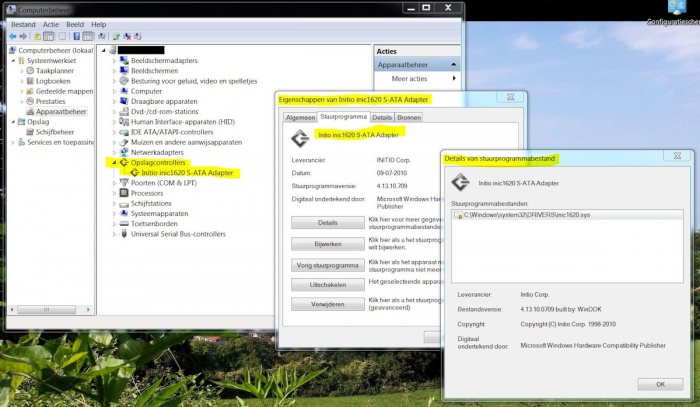Screen dimensions: 700x407
Task: Click the Poorten (COM & LPT) icon
Action: coord(124,183)
